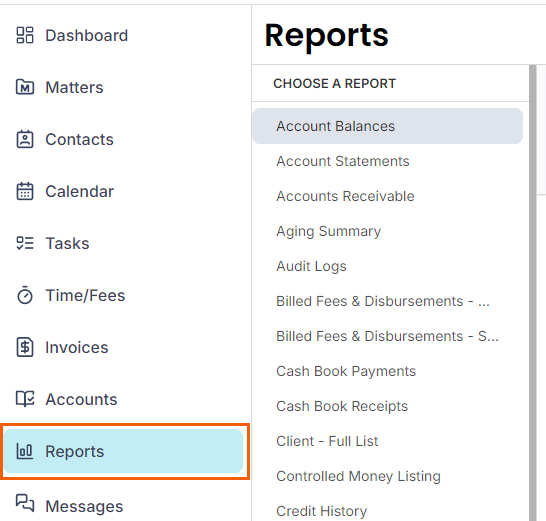This screenshot has width=546, height=521.
Task: Click the Dashboard grid icon
Action: pos(25,35)
